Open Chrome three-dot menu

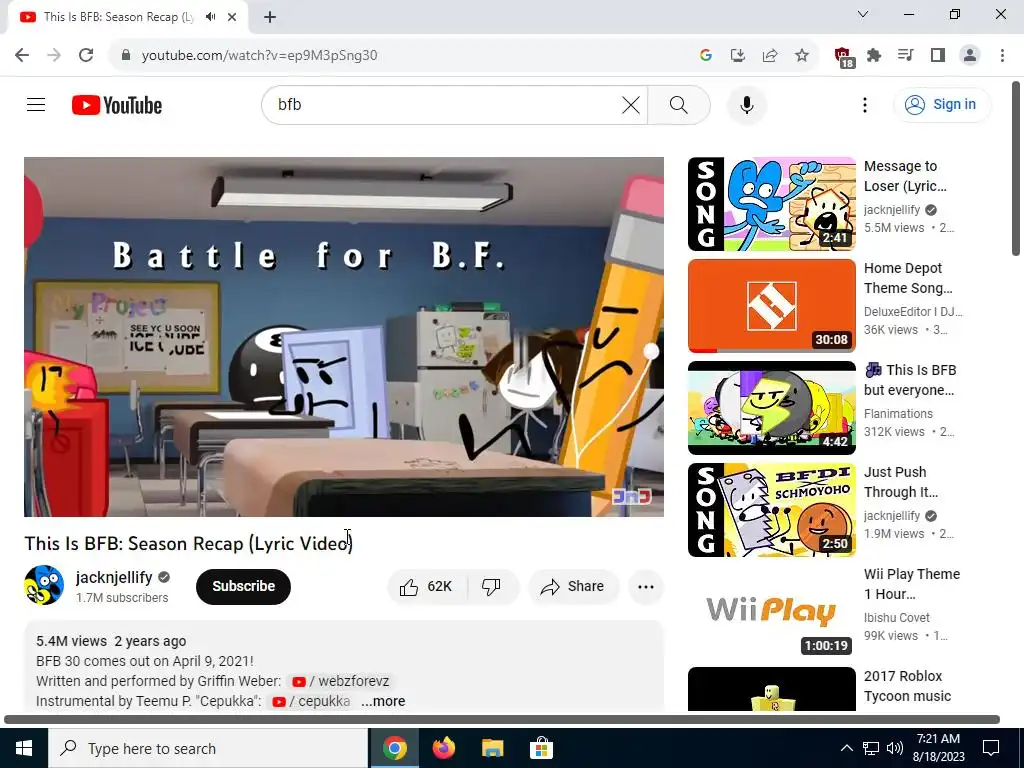[1002, 55]
